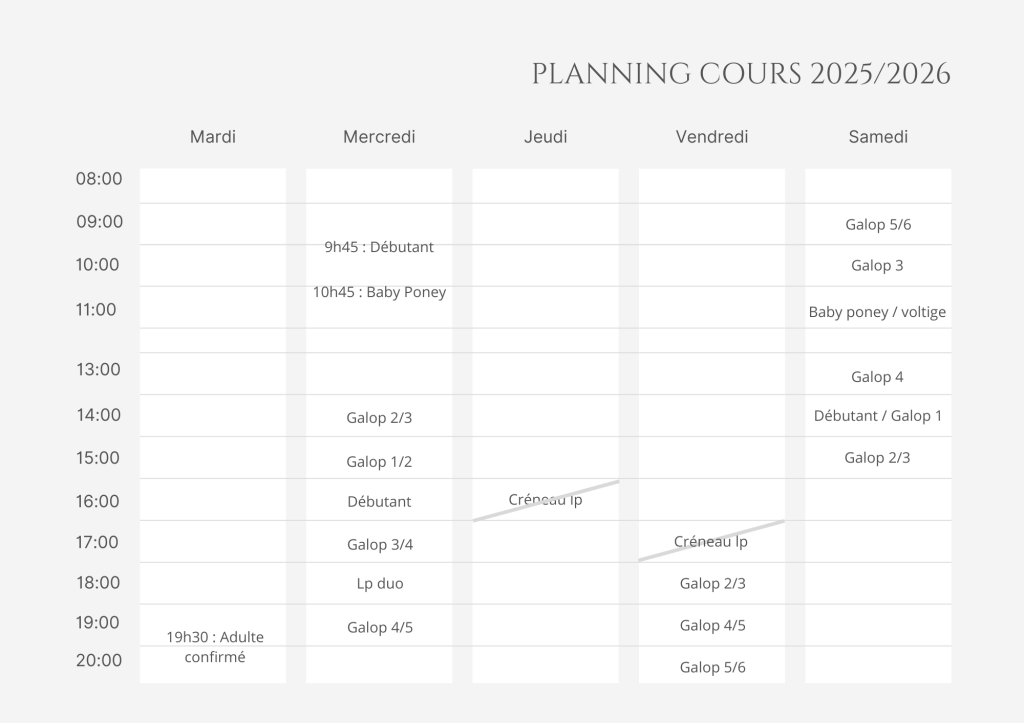Select the Lp duo lesson on Mercredi
This screenshot has width=1024, height=723.
(x=379, y=583)
